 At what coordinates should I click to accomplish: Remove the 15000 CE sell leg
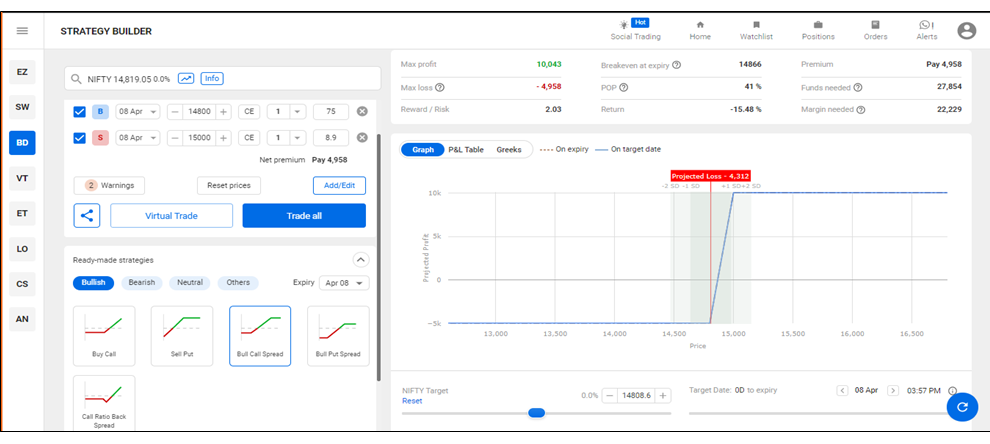point(362,138)
